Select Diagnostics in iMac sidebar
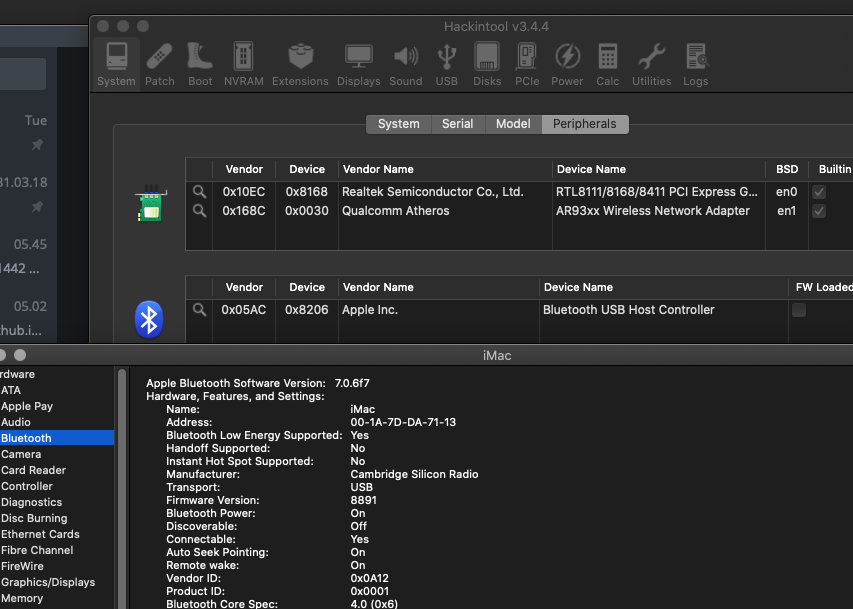This screenshot has height=609, width=853. pos(57,502)
